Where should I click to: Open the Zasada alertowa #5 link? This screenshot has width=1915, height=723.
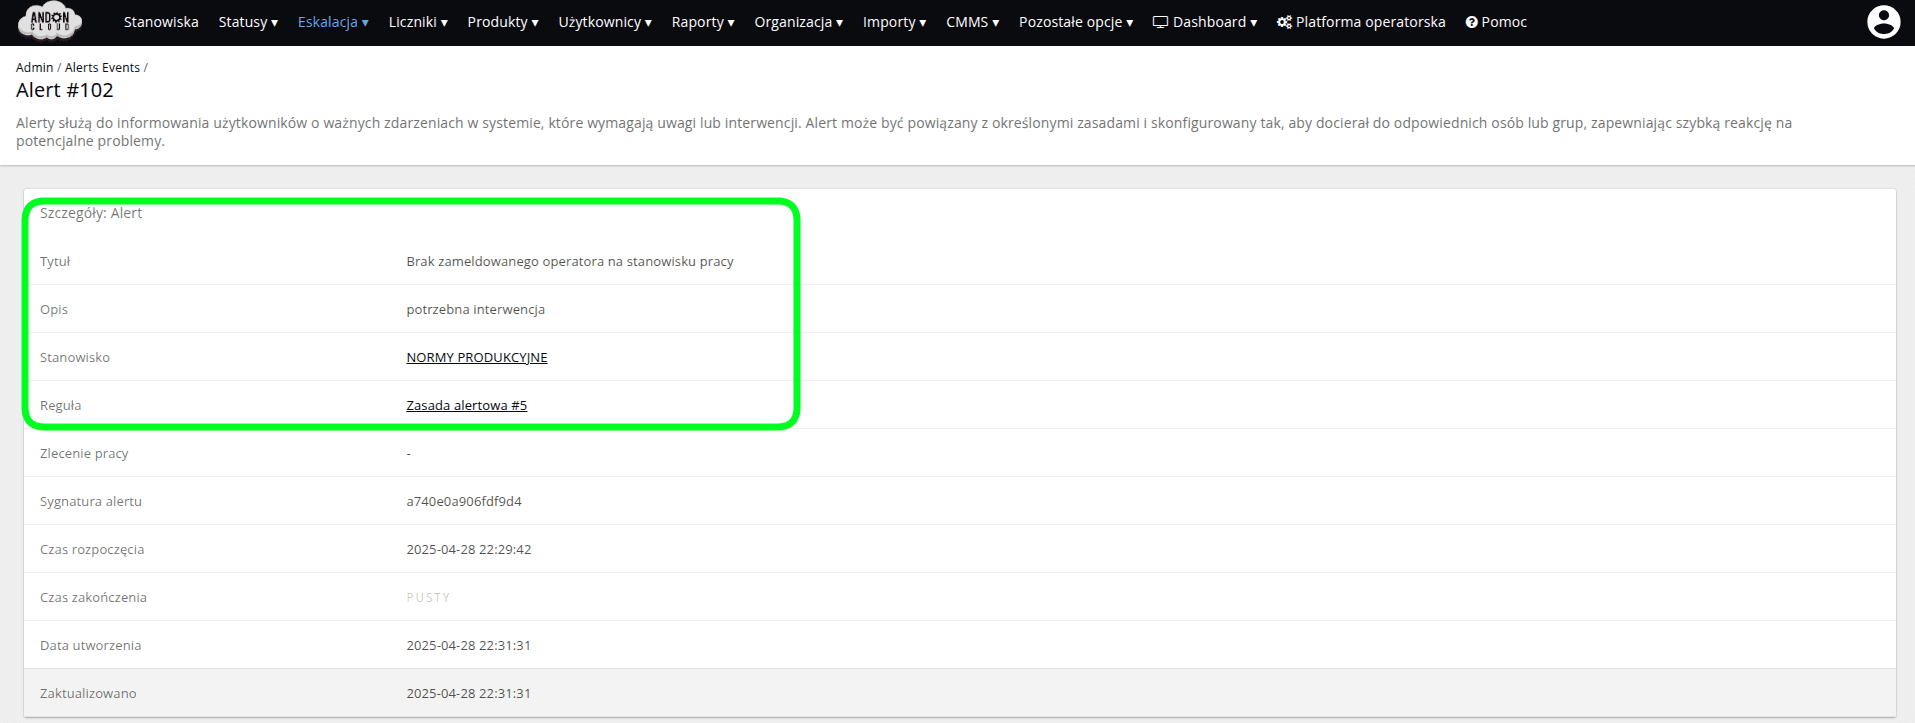click(x=466, y=405)
